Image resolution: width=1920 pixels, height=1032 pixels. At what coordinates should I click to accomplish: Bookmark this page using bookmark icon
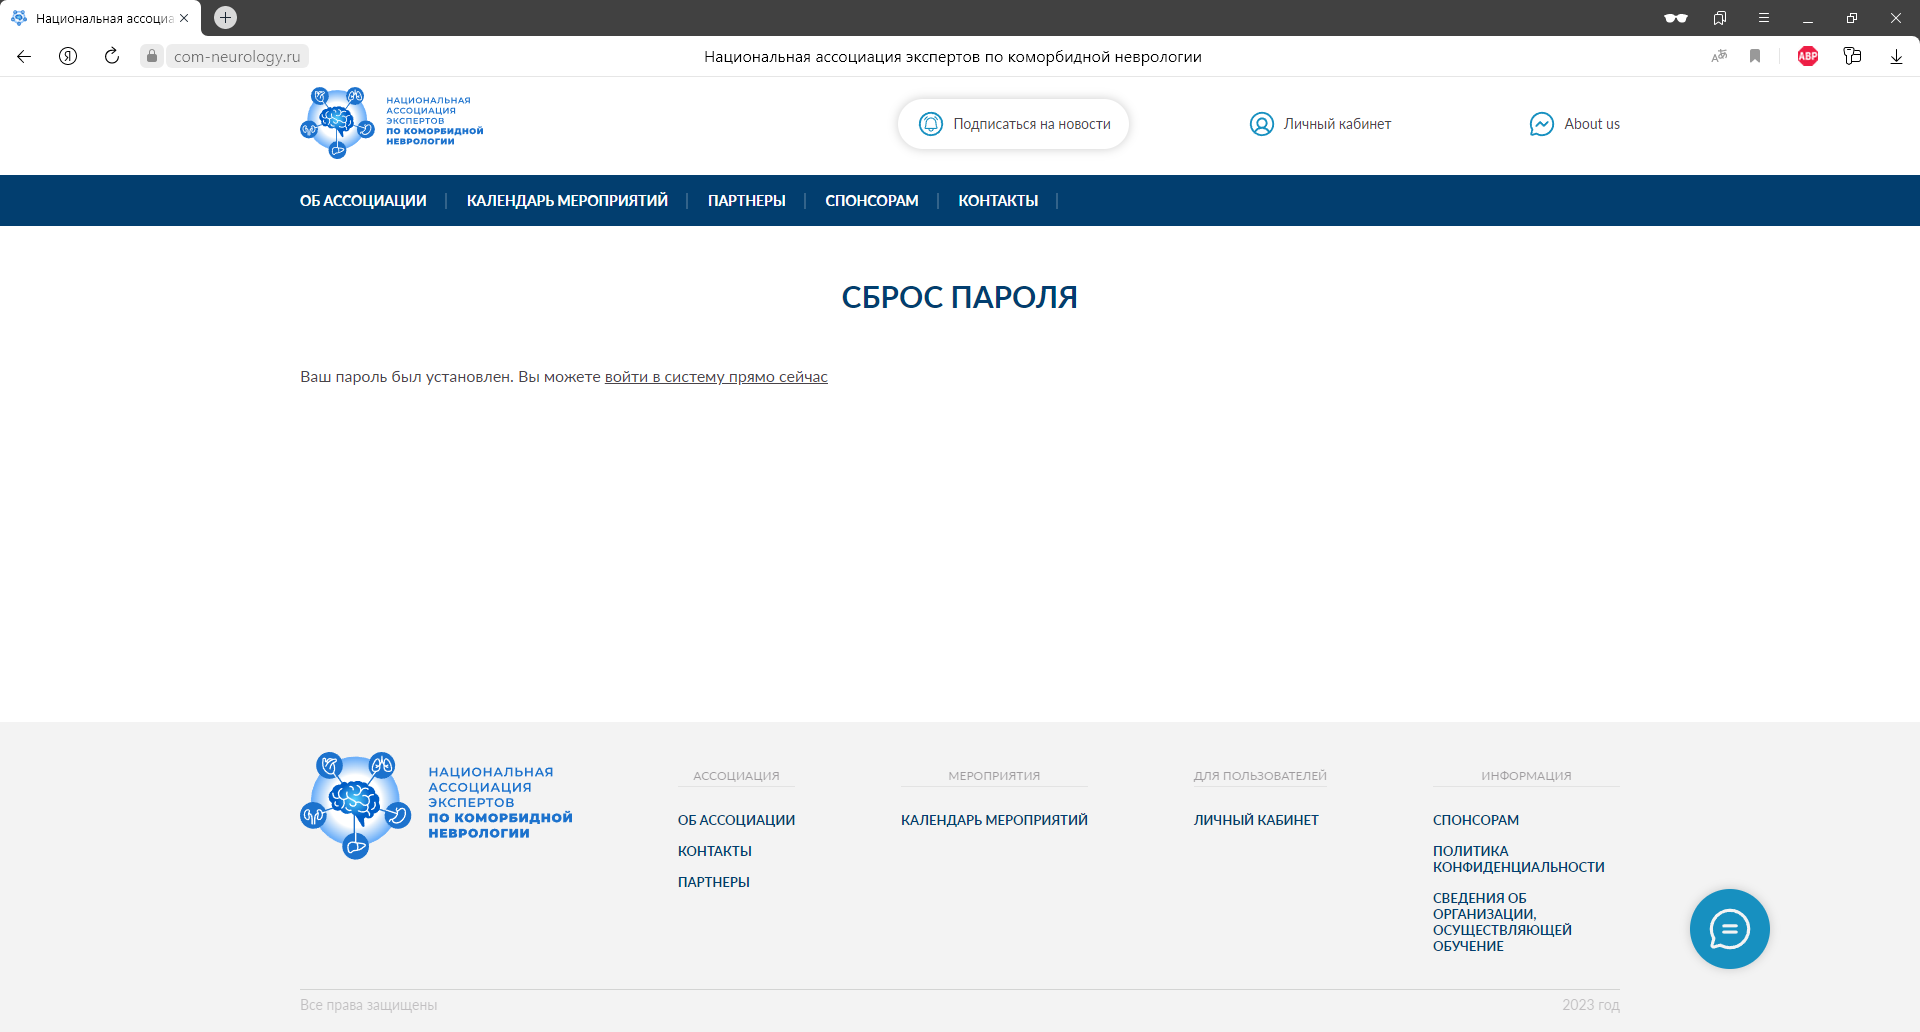point(1754,56)
